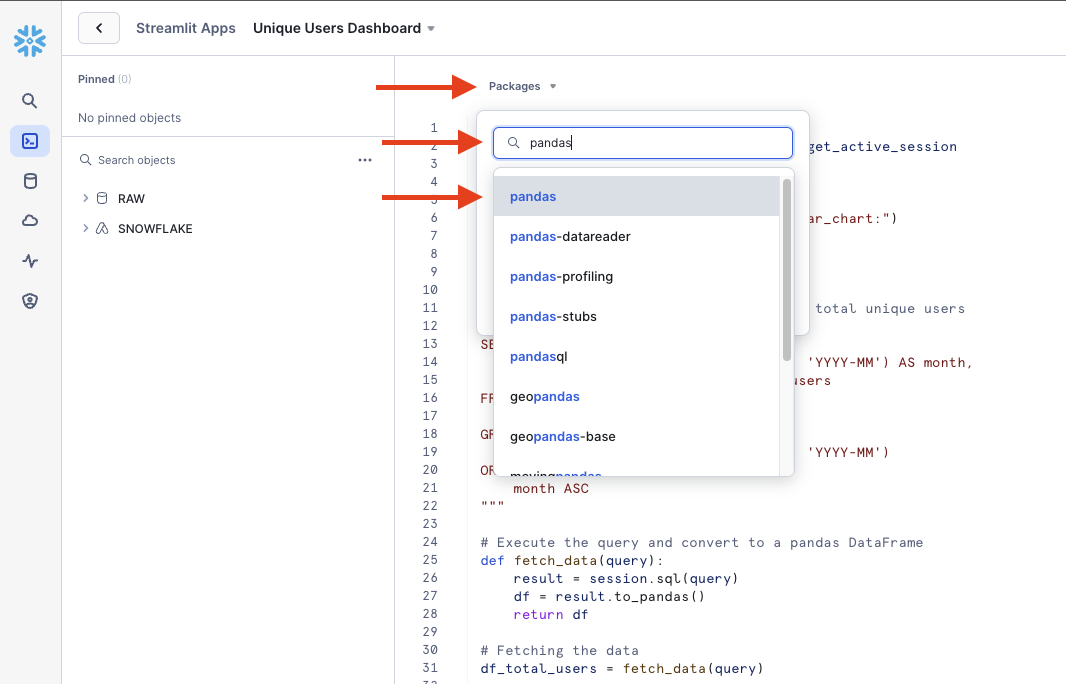Open the object browser more options menu
Image resolution: width=1066 pixels, height=684 pixels.
365,160
